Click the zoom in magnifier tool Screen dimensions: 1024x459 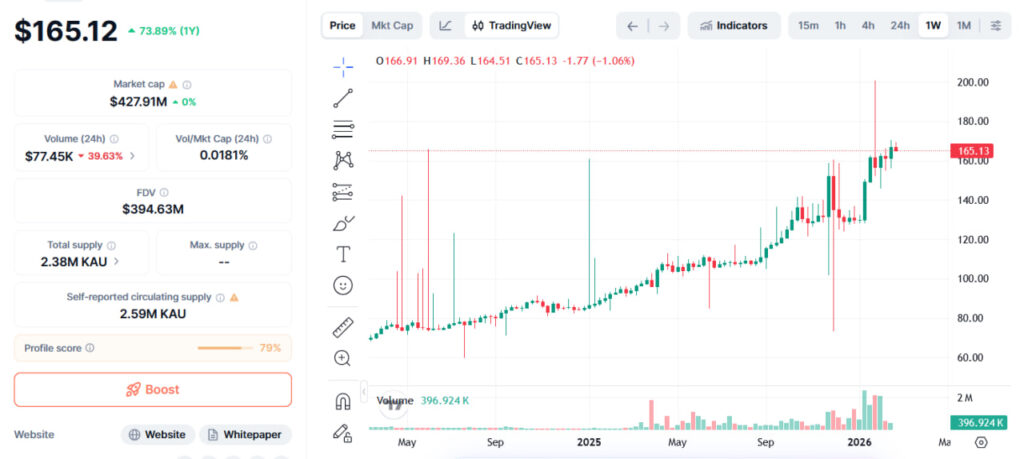[343, 358]
